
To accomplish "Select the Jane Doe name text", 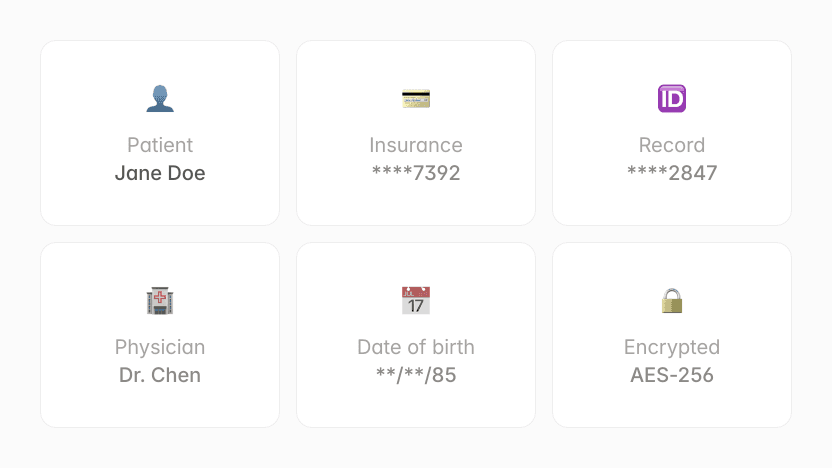I will [x=160, y=173].
